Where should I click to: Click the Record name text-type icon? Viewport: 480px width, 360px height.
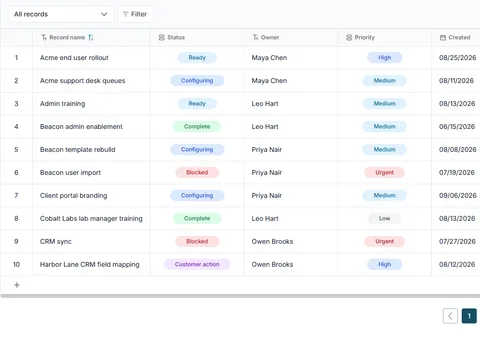point(44,37)
